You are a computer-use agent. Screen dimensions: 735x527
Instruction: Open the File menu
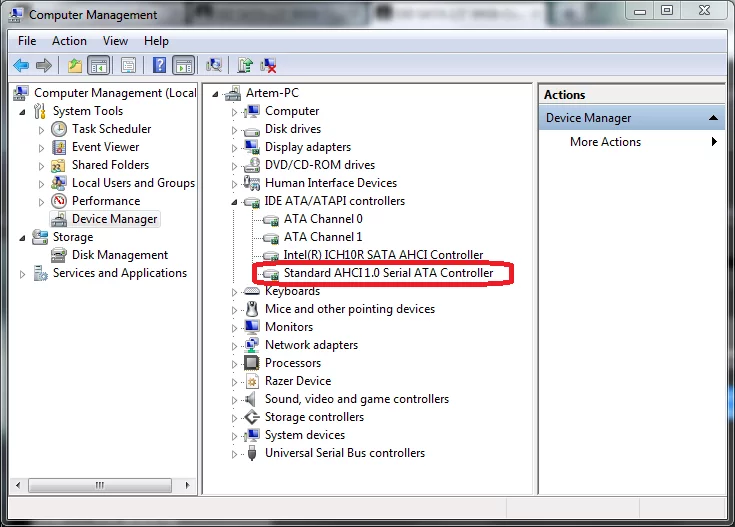tap(27, 41)
